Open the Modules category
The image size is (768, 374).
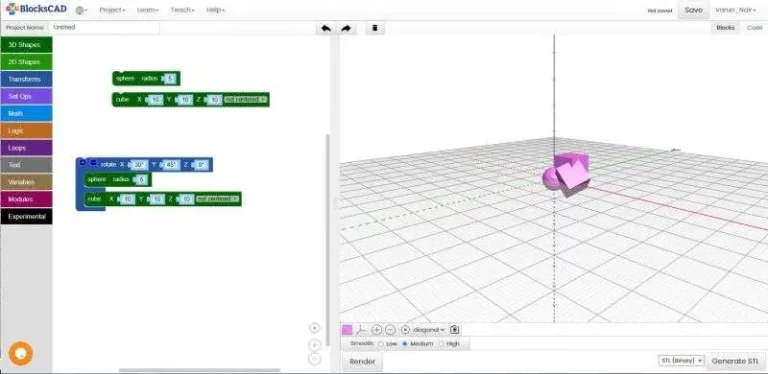pos(26,199)
